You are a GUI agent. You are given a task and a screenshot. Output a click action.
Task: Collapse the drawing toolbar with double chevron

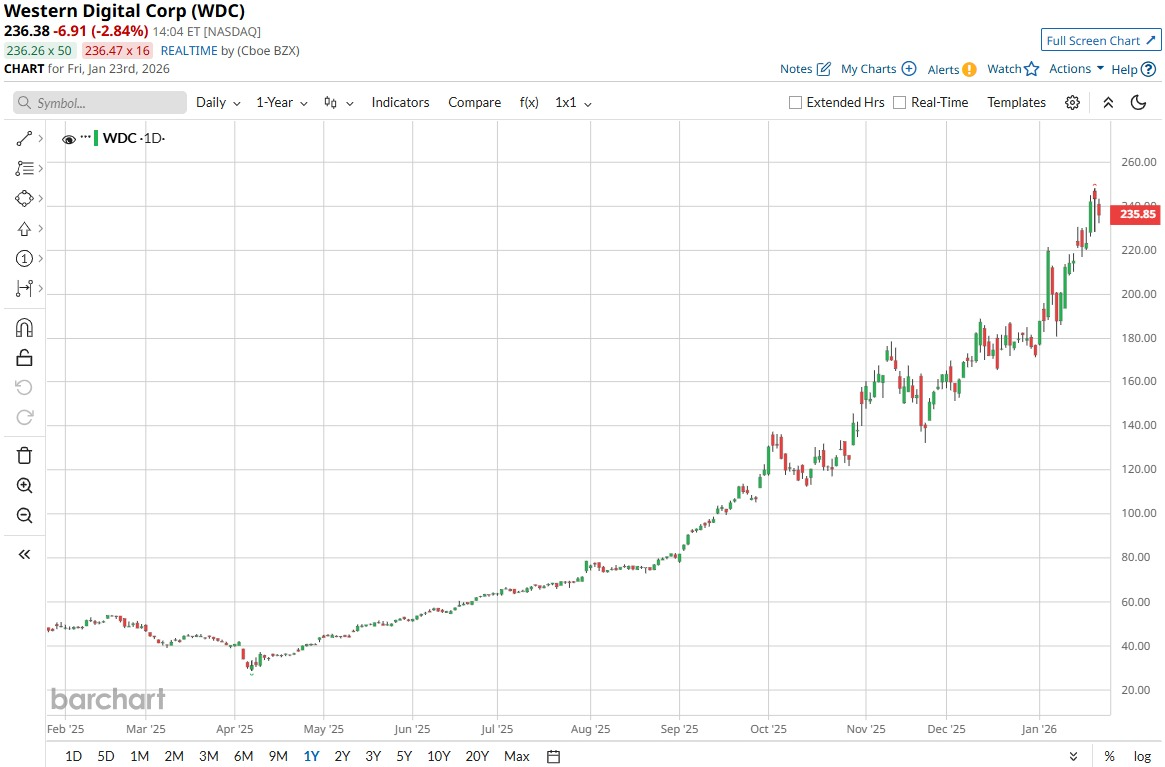click(24, 554)
